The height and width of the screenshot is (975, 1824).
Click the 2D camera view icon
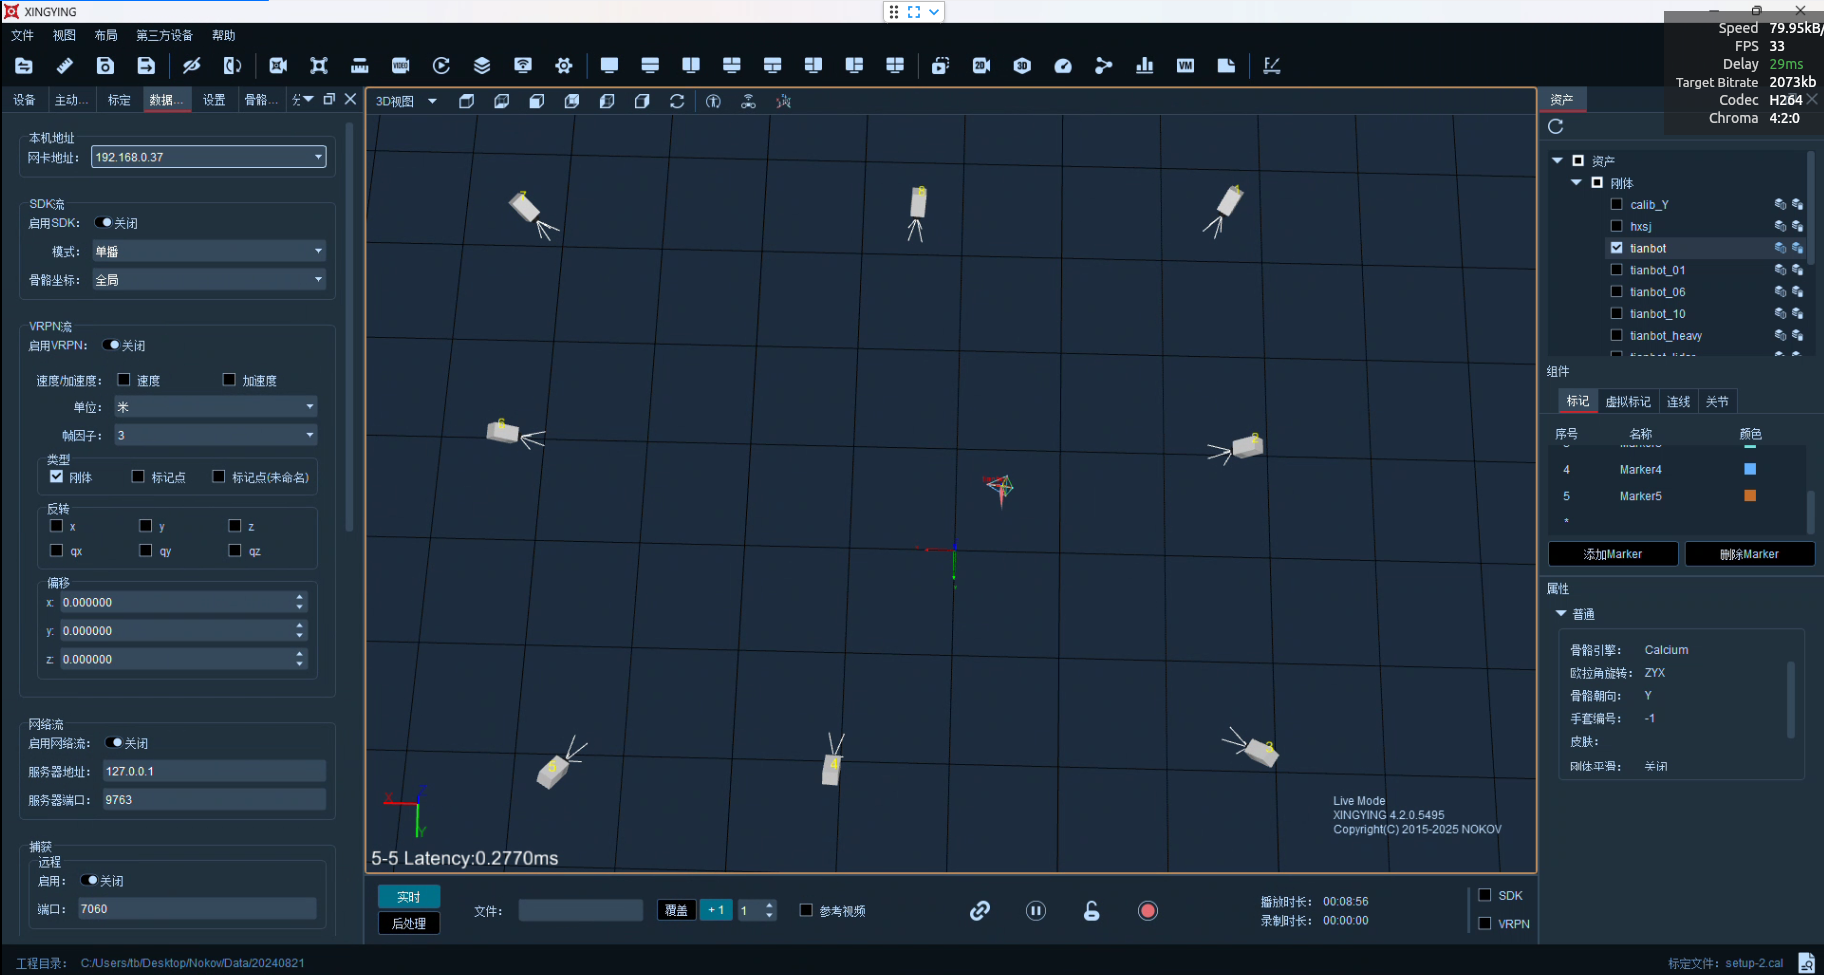981,66
